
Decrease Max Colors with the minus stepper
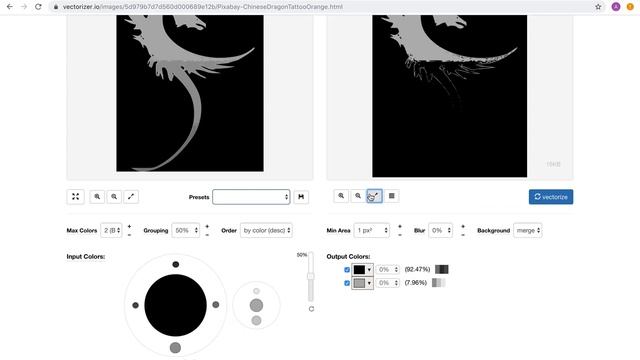[129, 235]
